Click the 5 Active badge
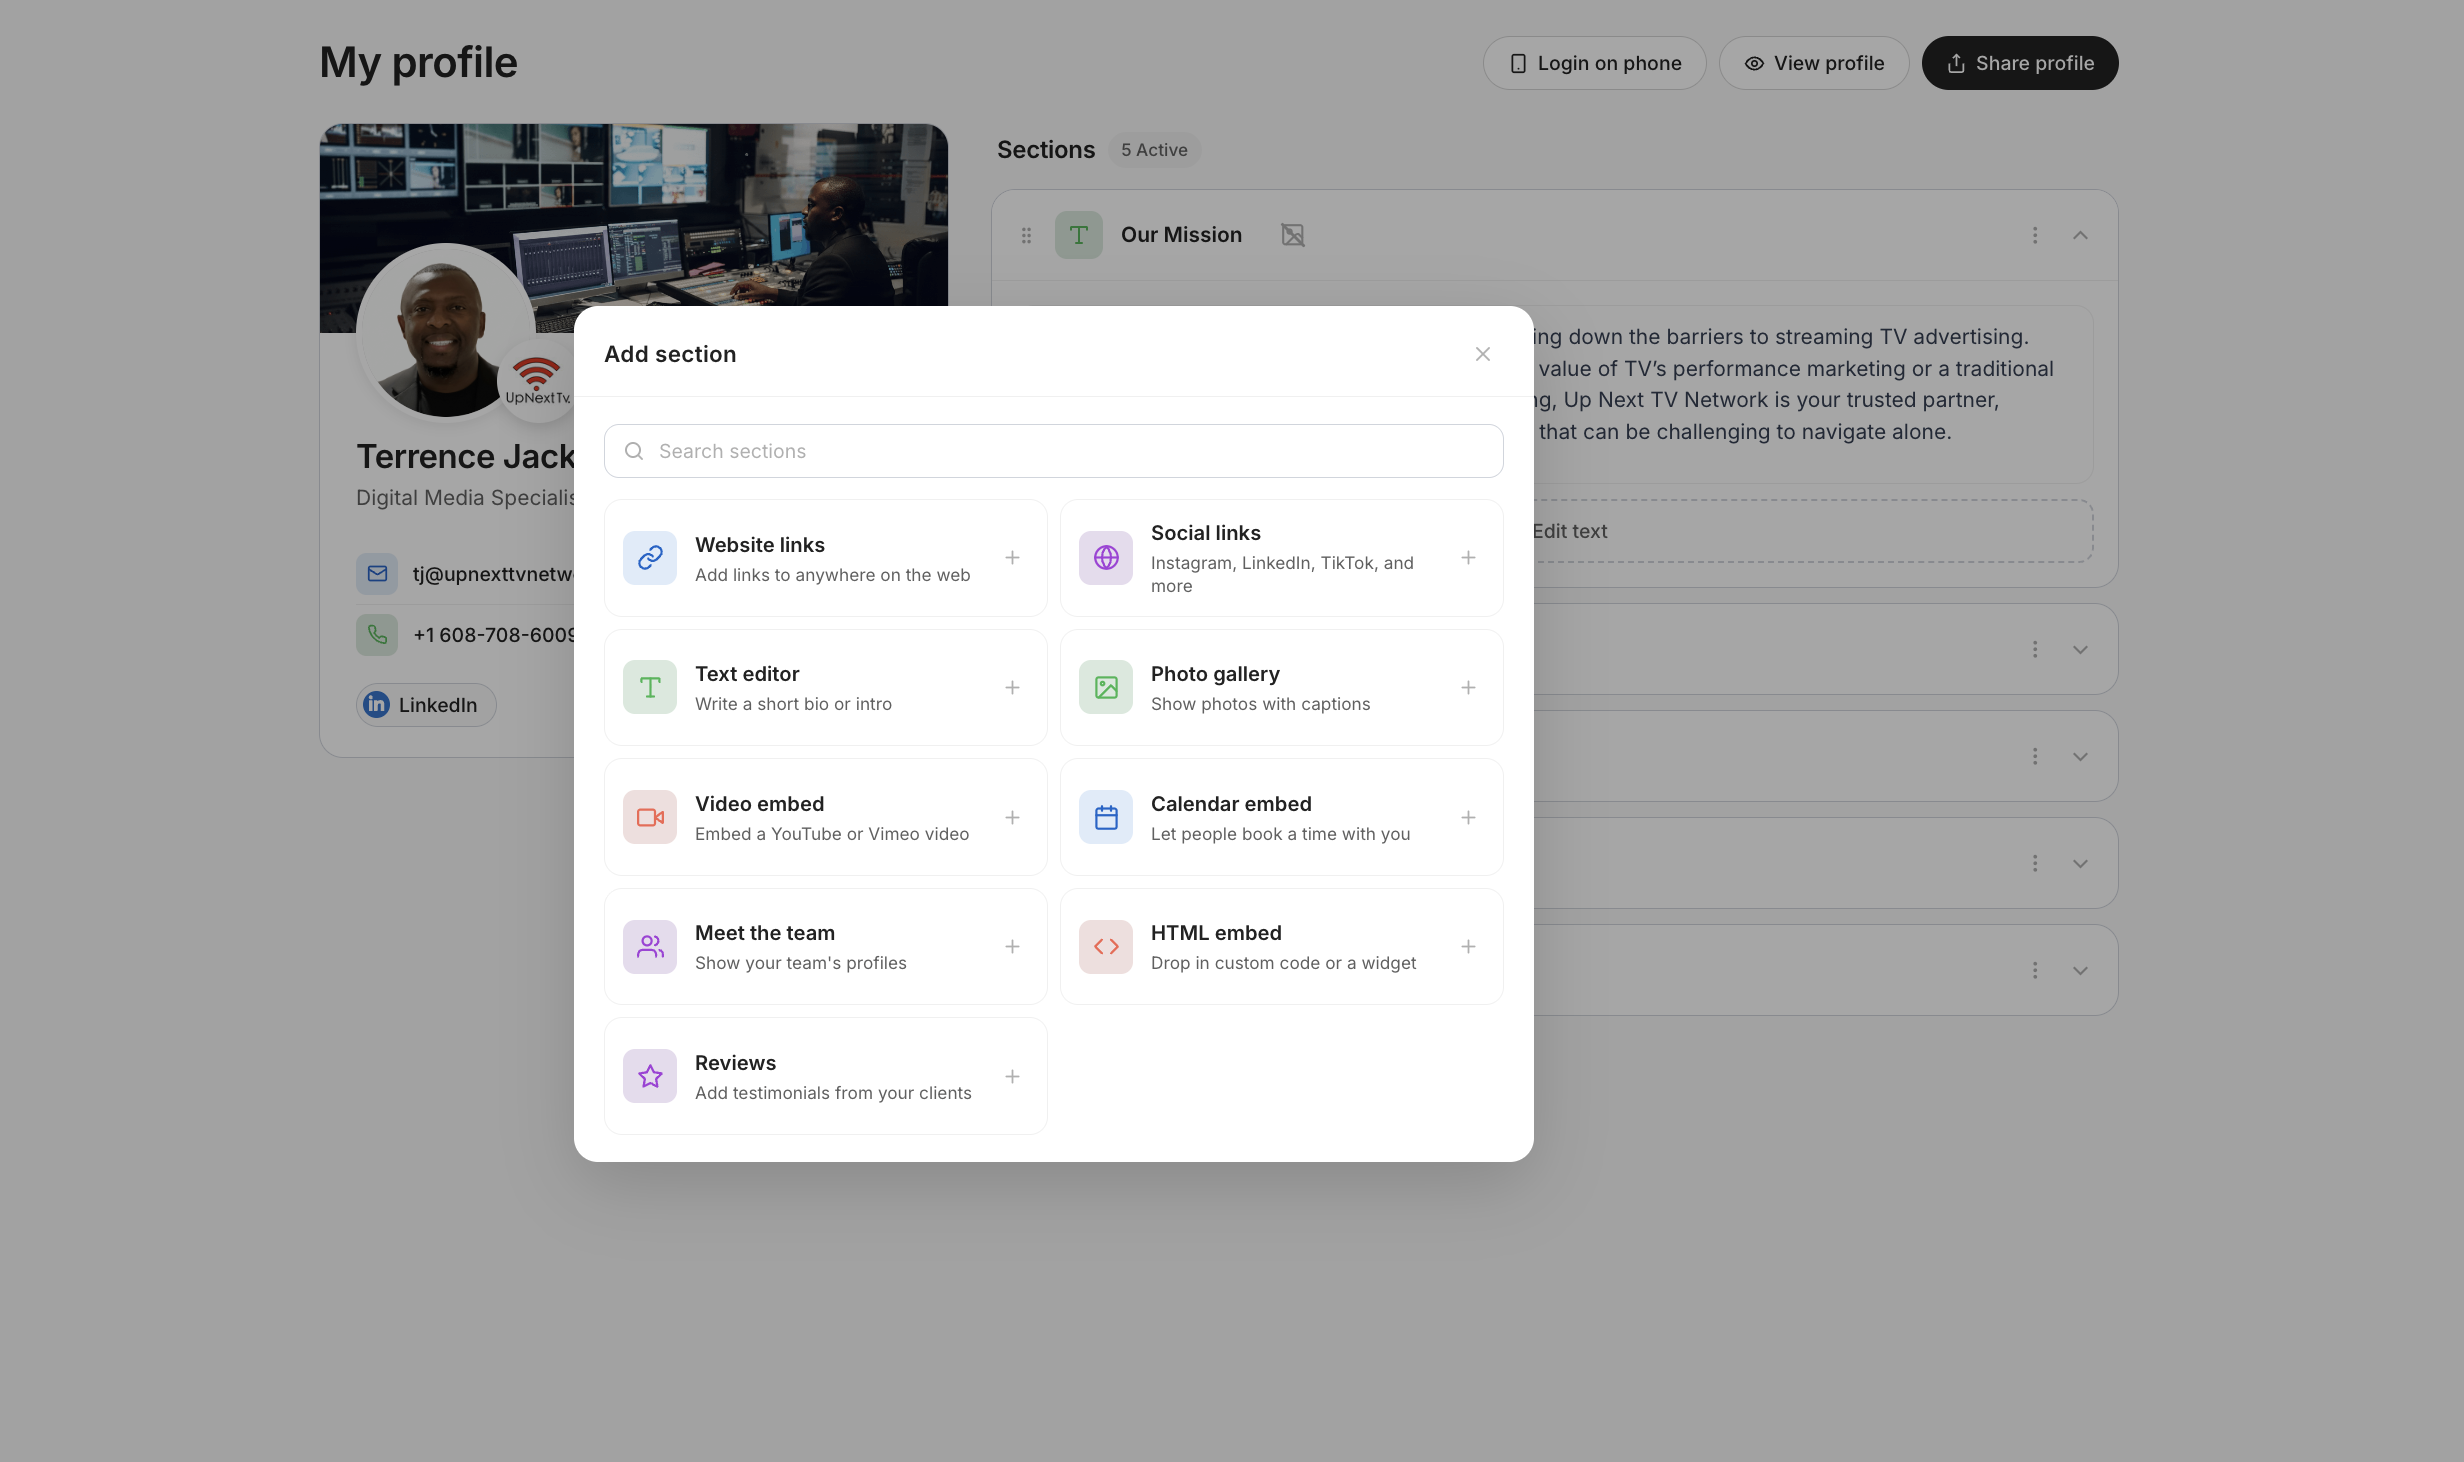This screenshot has height=1462, width=2464. [1154, 150]
